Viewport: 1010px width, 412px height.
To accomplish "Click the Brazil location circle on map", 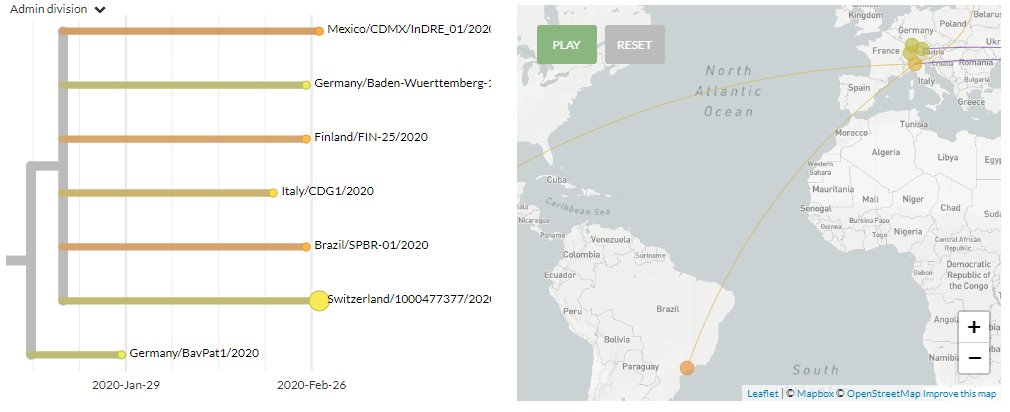I will tap(687, 368).
